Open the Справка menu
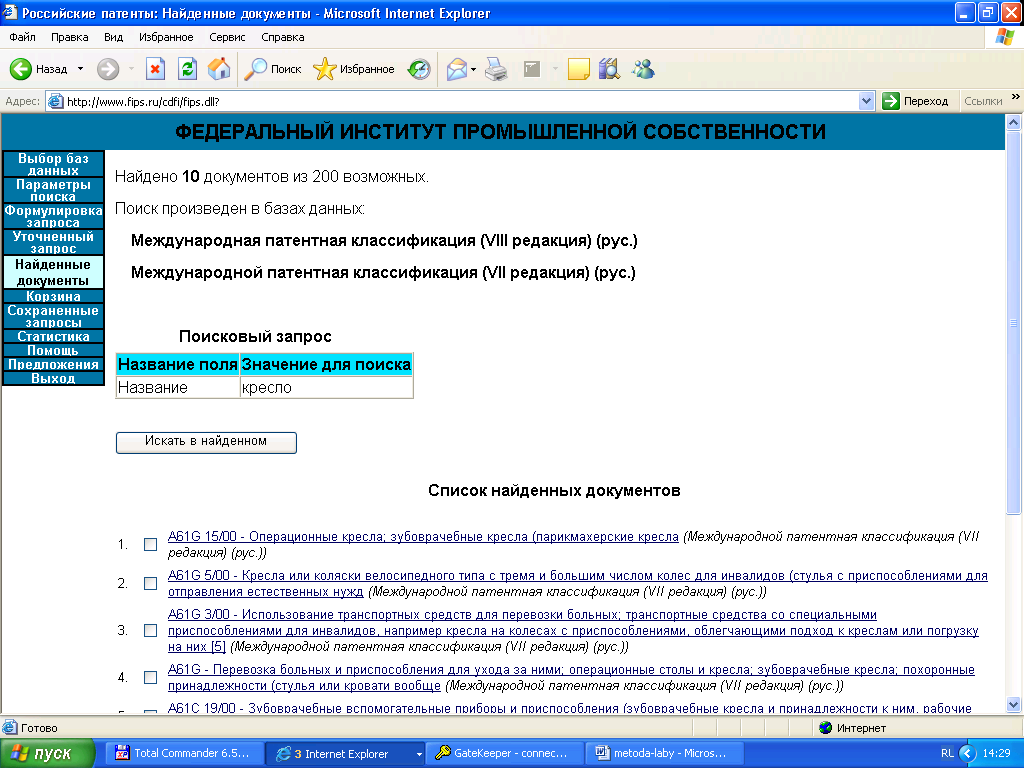This screenshot has height=768, width=1024. (283, 37)
